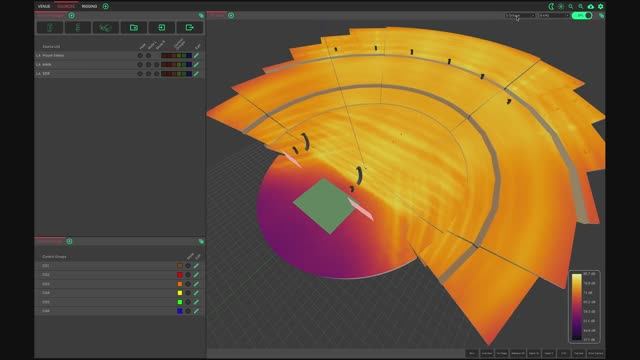Click the last view button in the bottom bar
Viewport: 640px width, 360px height.
coord(596,353)
